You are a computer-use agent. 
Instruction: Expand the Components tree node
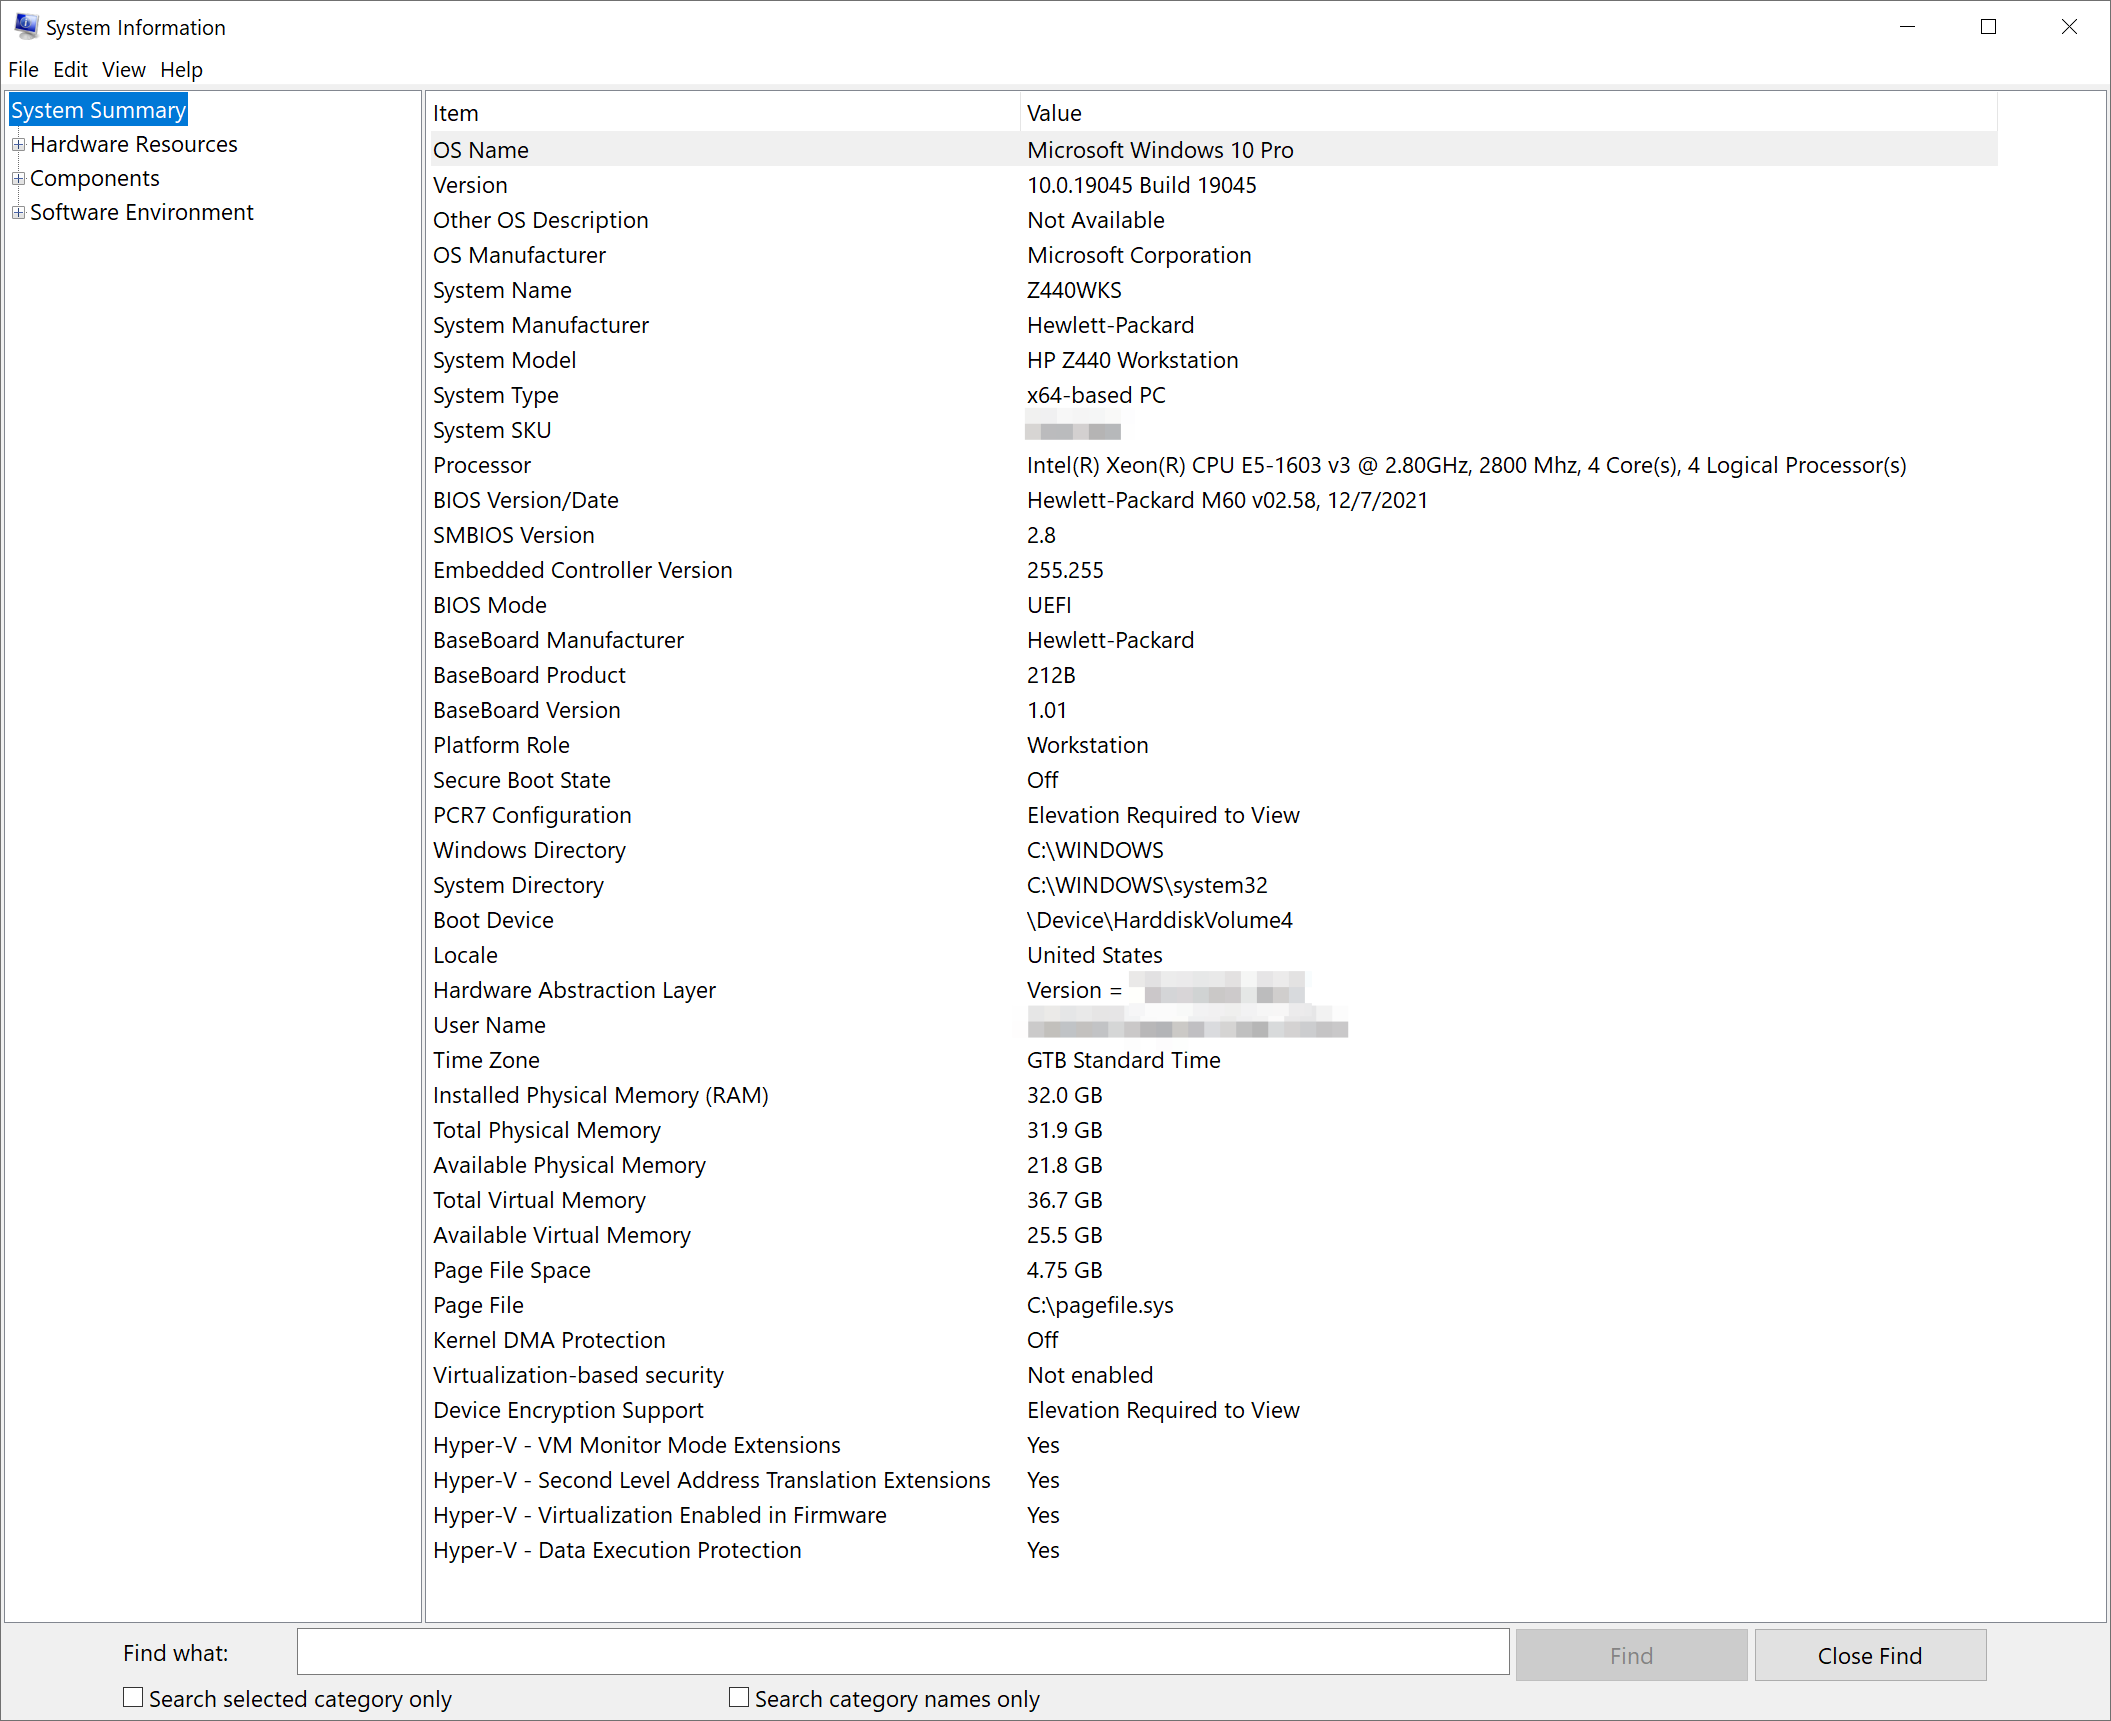[18, 178]
